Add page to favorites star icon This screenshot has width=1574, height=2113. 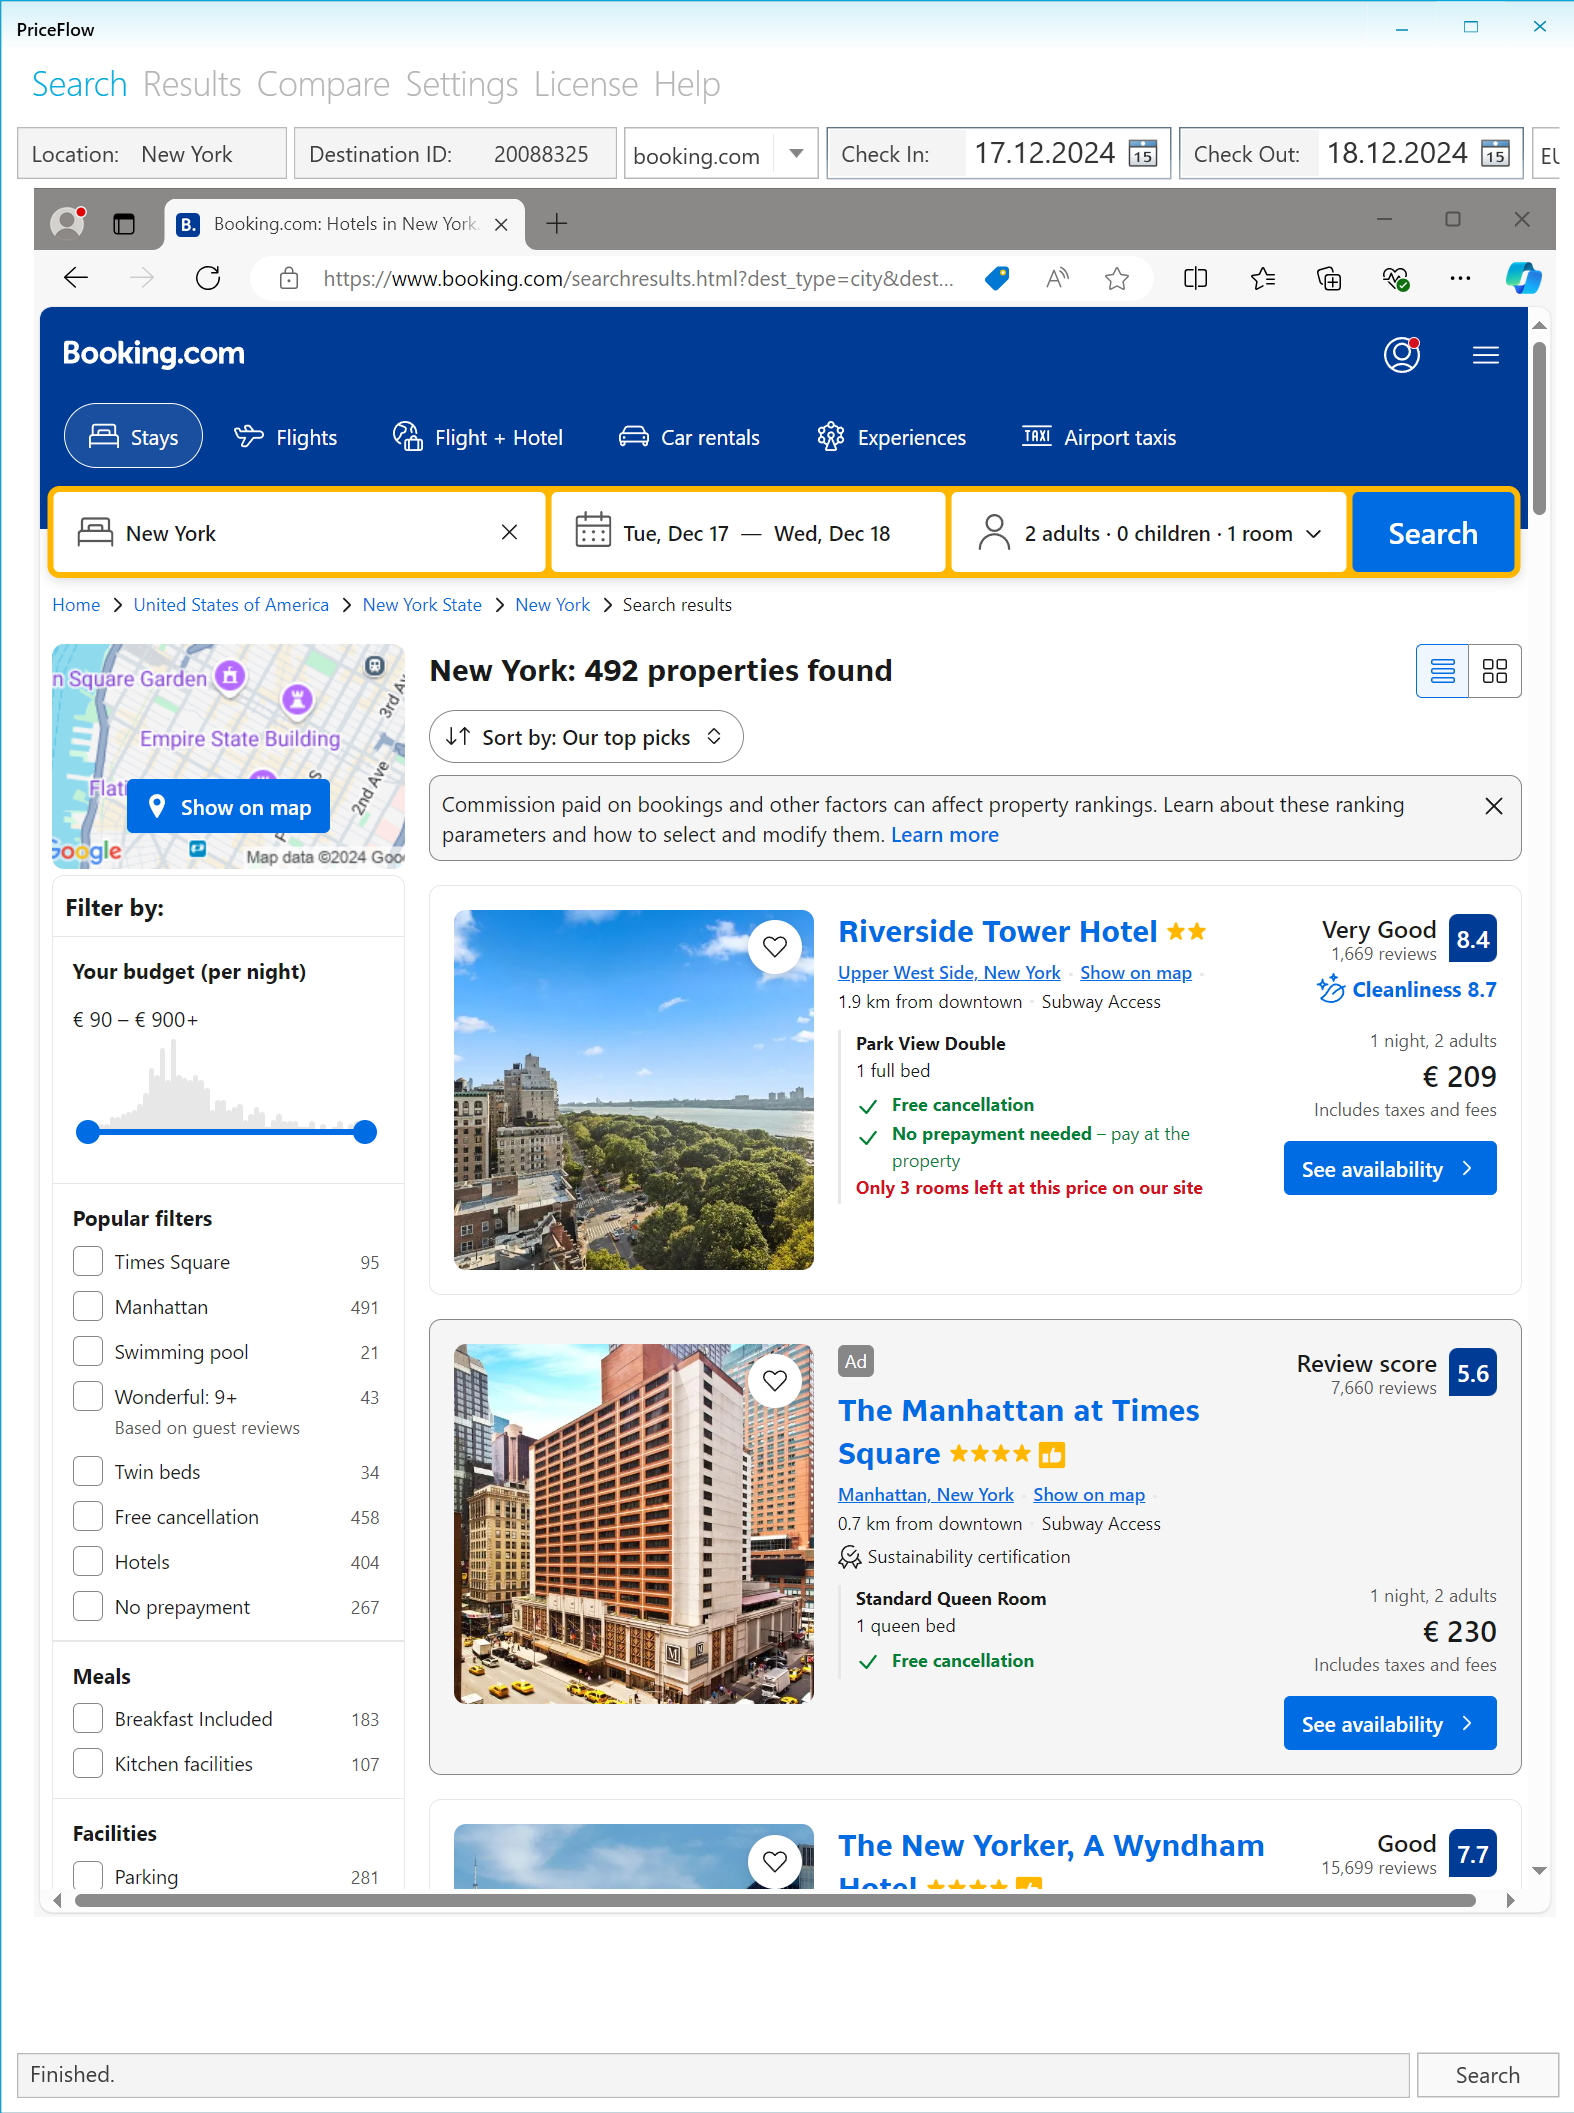coord(1117,278)
